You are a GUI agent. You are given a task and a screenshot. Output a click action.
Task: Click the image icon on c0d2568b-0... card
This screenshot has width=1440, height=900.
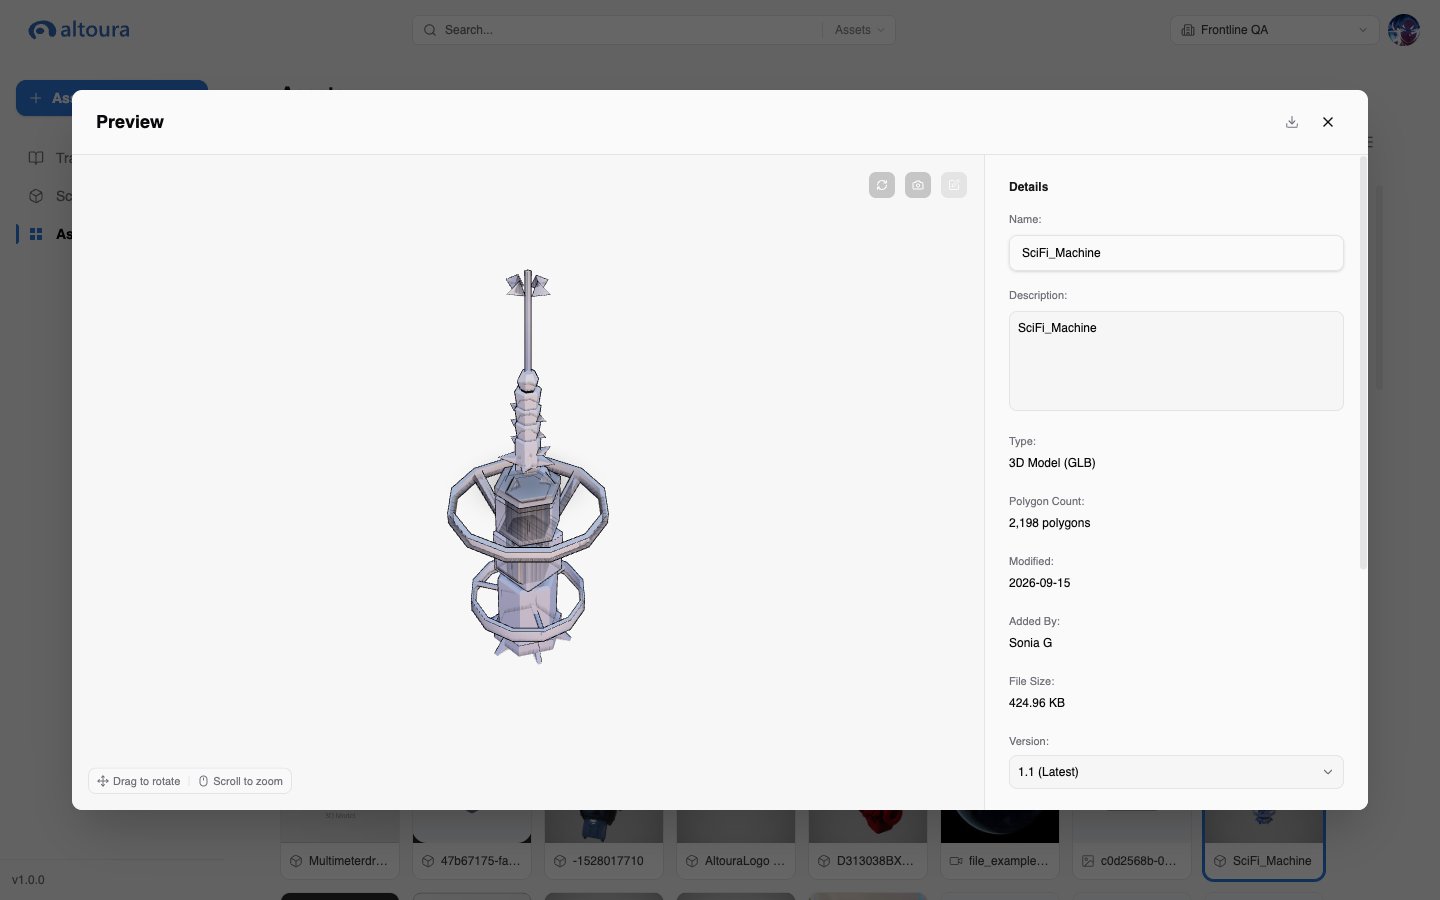1088,861
